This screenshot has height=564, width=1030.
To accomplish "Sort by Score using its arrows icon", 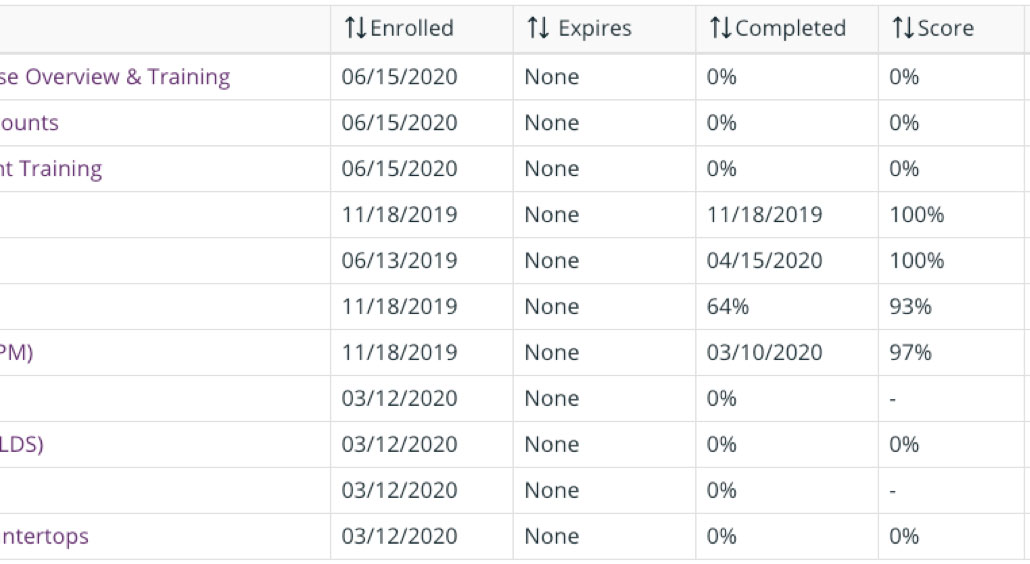I will coord(902,29).
